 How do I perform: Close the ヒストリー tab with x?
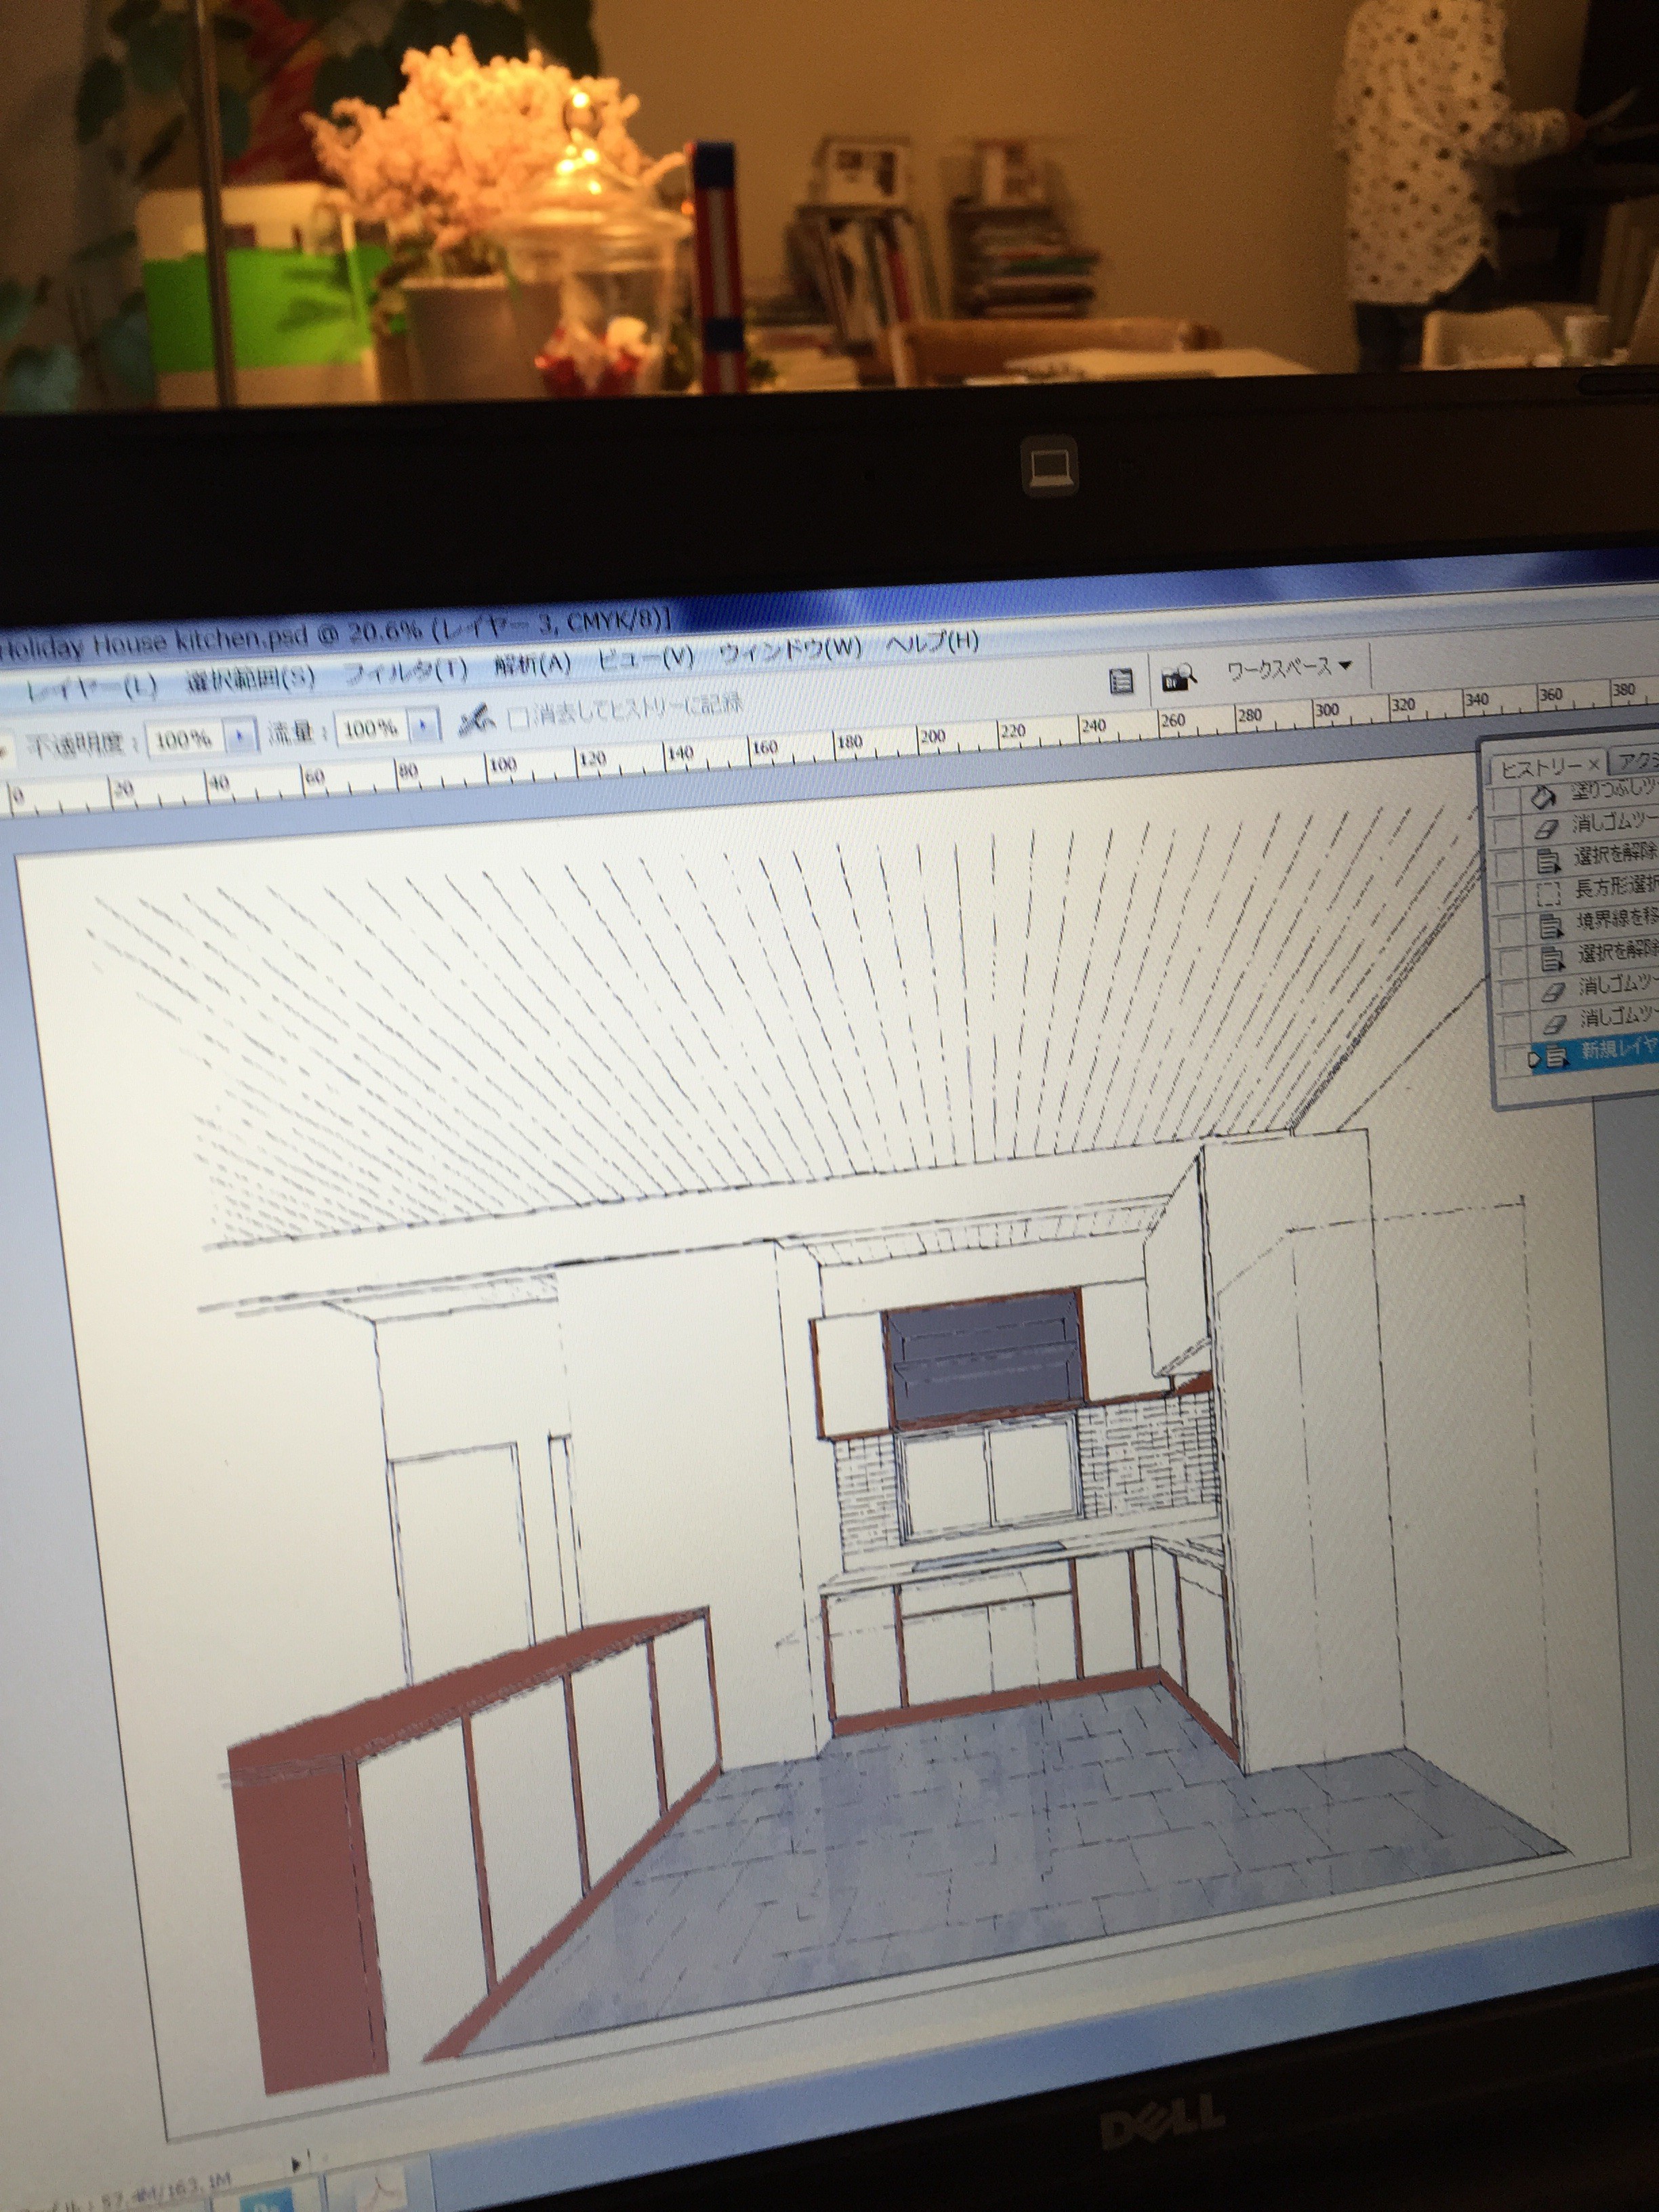[x=1593, y=764]
